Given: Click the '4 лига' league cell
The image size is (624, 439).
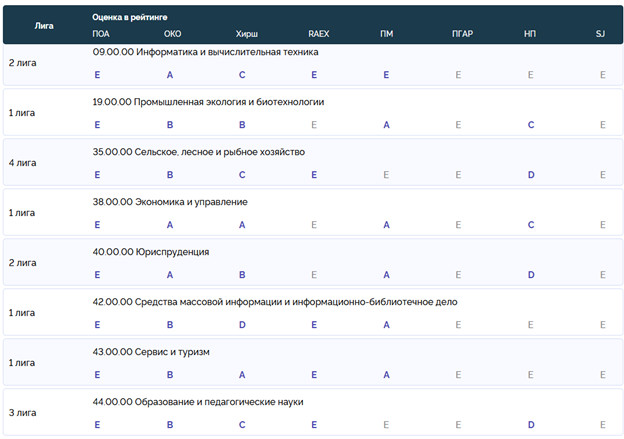Looking at the screenshot, I should 22,163.
